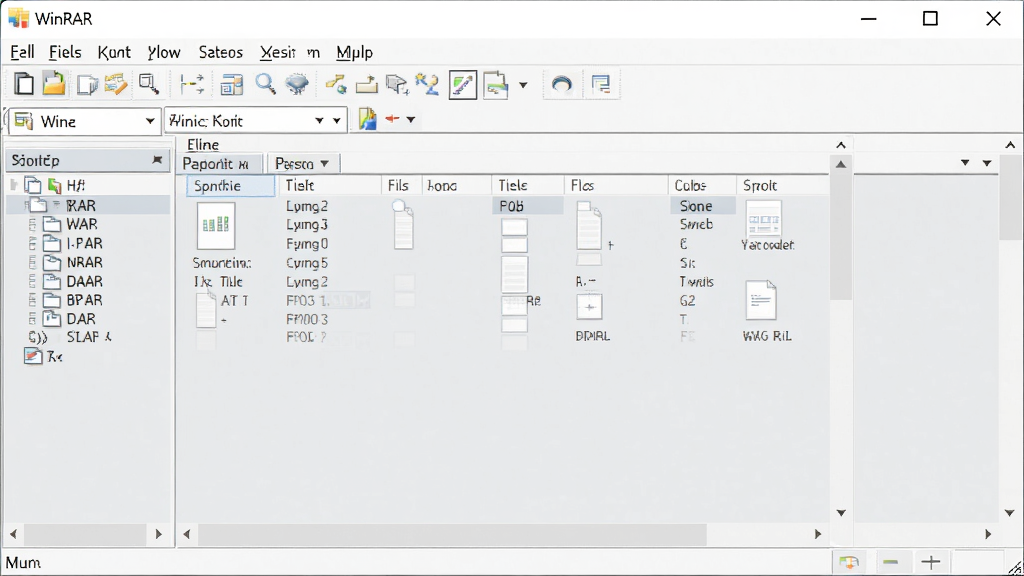Collapse panel using chevron right of Eline
The height and width of the screenshot is (576, 1024).
(x=841, y=145)
